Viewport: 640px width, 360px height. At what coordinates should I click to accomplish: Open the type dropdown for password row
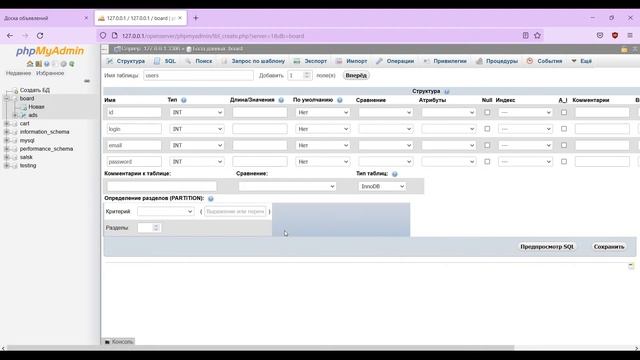coord(197,162)
